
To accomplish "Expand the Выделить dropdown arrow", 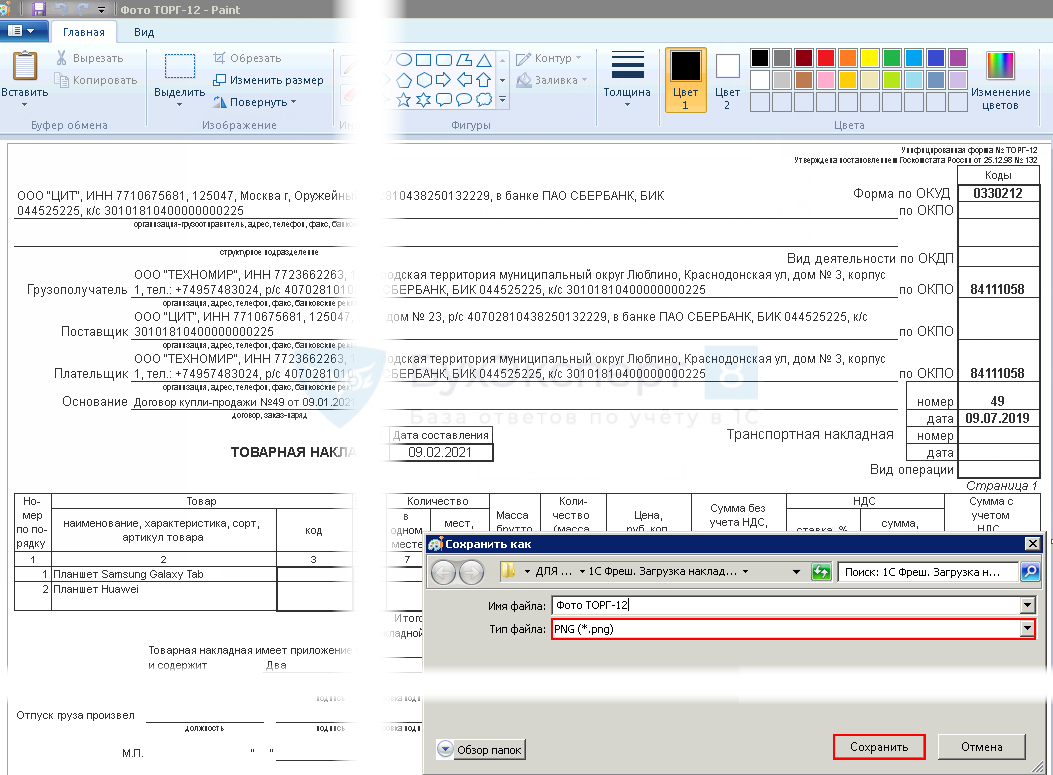I will click(x=180, y=105).
